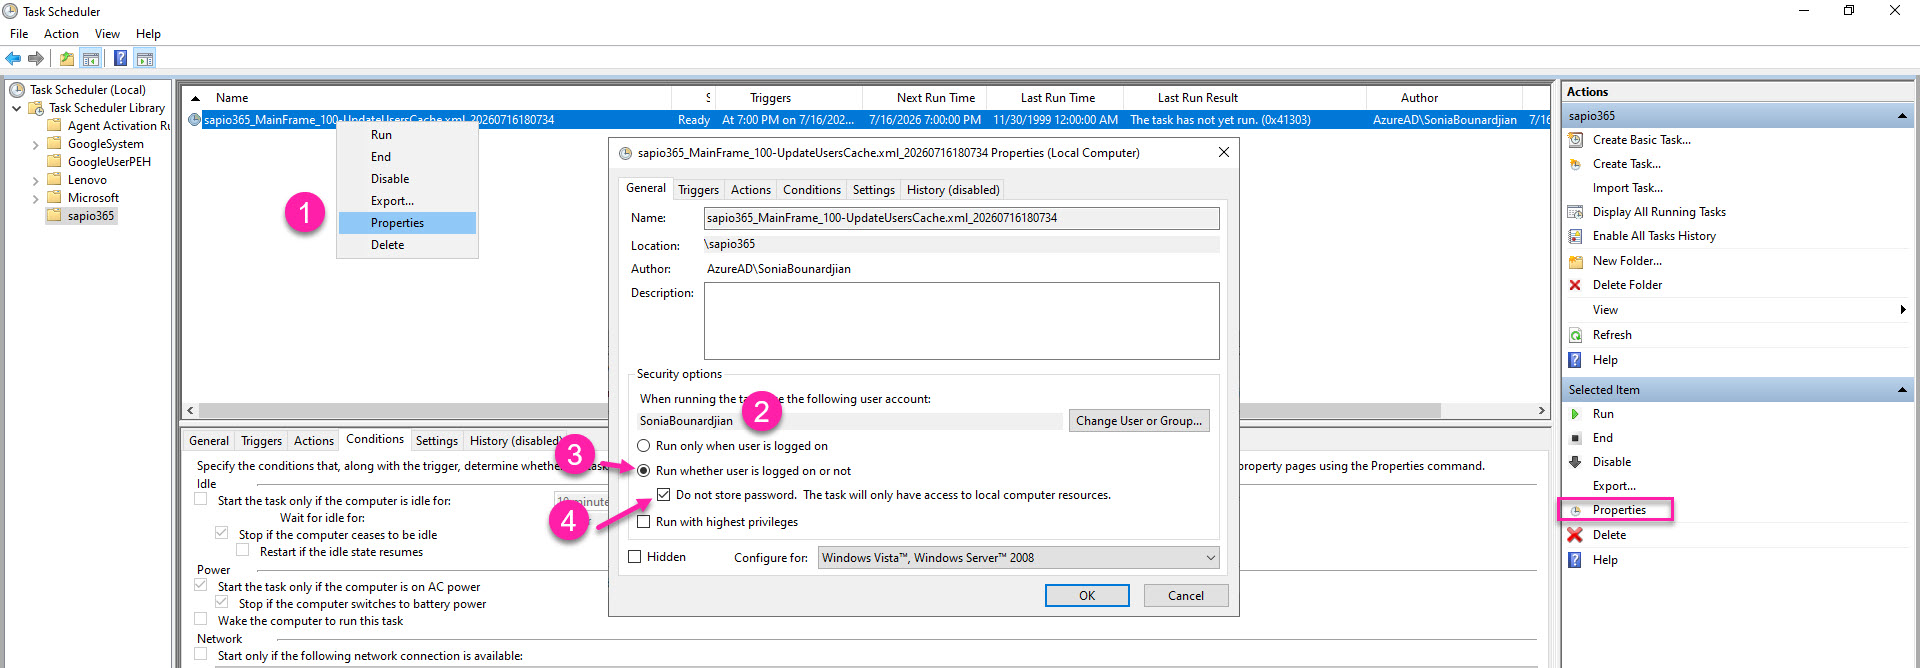
Task: Collapse the Selected Item actions section
Action: click(x=1902, y=390)
